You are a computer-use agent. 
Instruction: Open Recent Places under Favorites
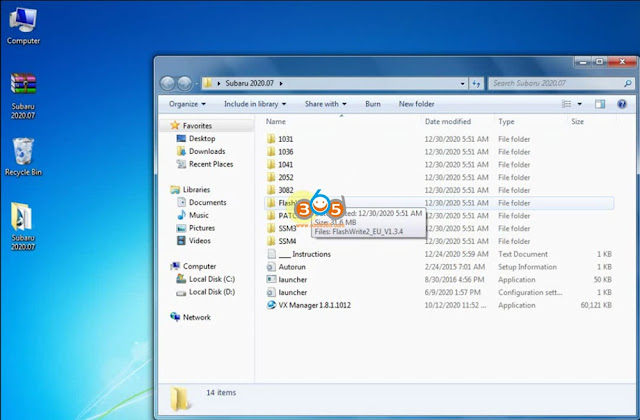coord(211,164)
